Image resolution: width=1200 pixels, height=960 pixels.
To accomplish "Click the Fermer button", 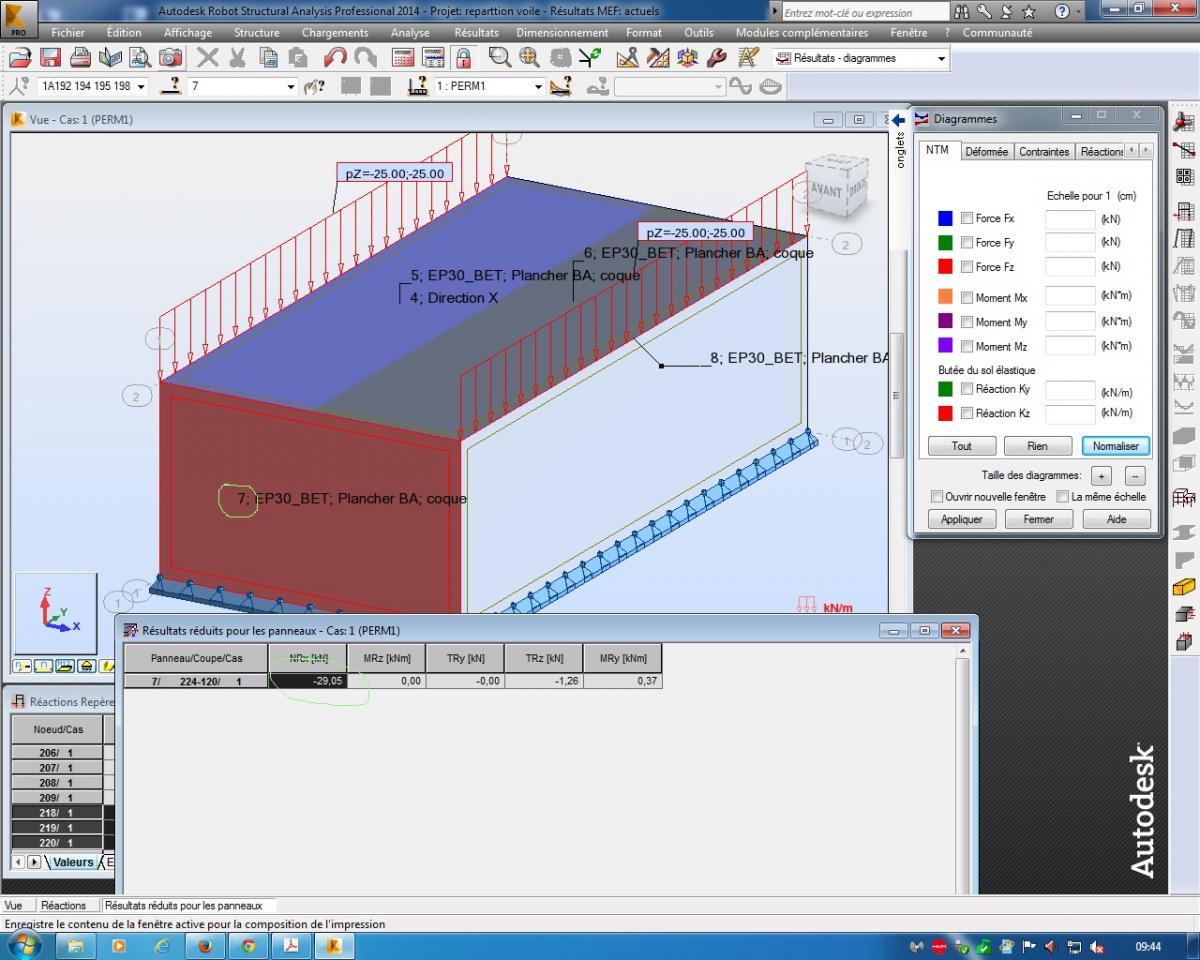I will point(1038,519).
